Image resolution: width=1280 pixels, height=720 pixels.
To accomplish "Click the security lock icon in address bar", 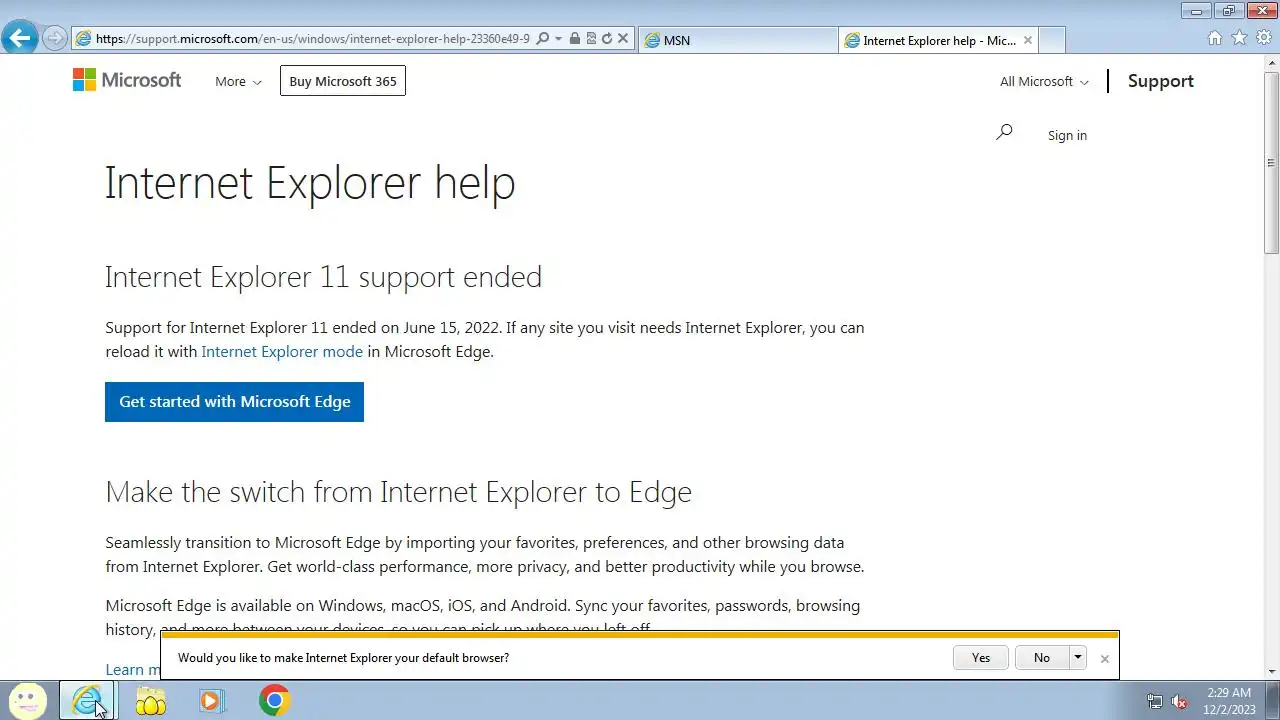I will [574, 39].
